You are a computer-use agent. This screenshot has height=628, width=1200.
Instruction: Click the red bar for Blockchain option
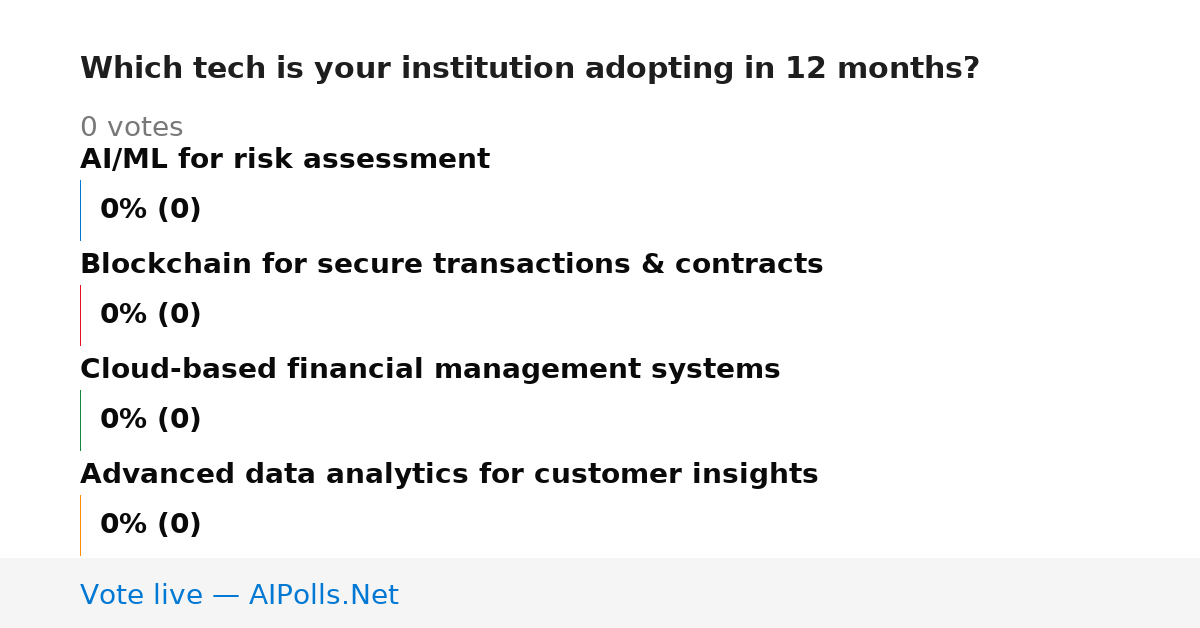pyautogui.click(x=80, y=315)
